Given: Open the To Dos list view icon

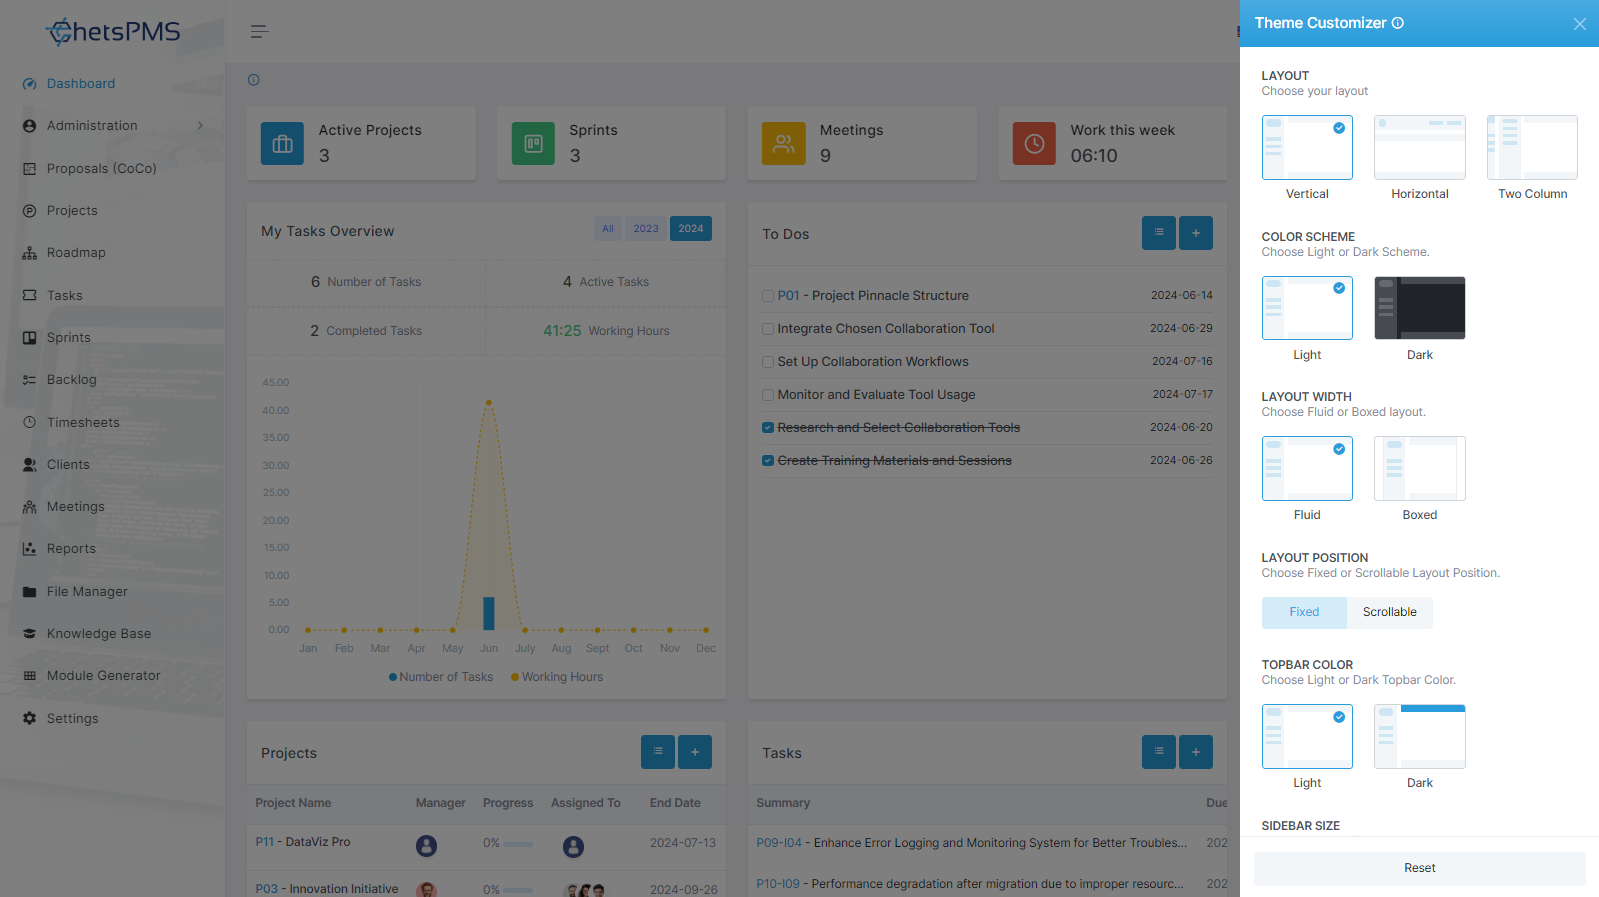Looking at the screenshot, I should (1159, 233).
